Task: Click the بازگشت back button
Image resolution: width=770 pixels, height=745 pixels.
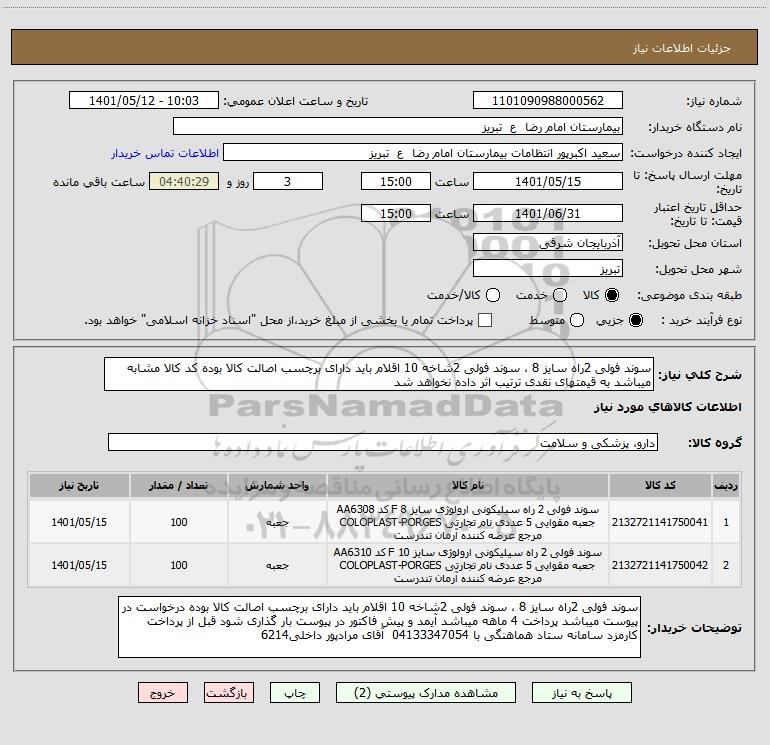Action: [x=229, y=693]
